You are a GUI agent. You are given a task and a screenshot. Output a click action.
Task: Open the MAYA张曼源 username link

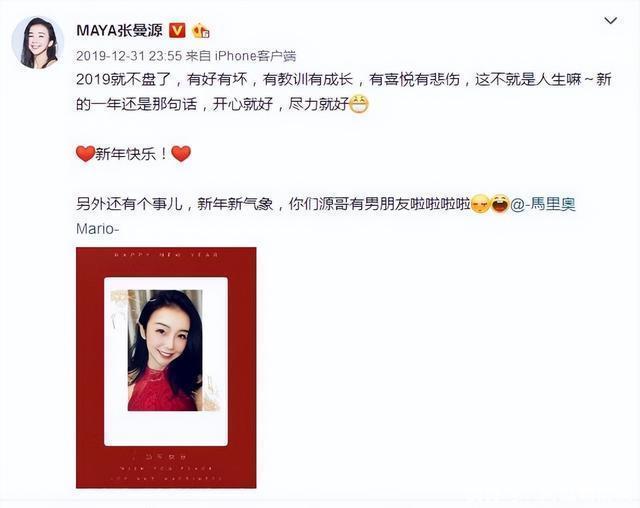pos(119,30)
